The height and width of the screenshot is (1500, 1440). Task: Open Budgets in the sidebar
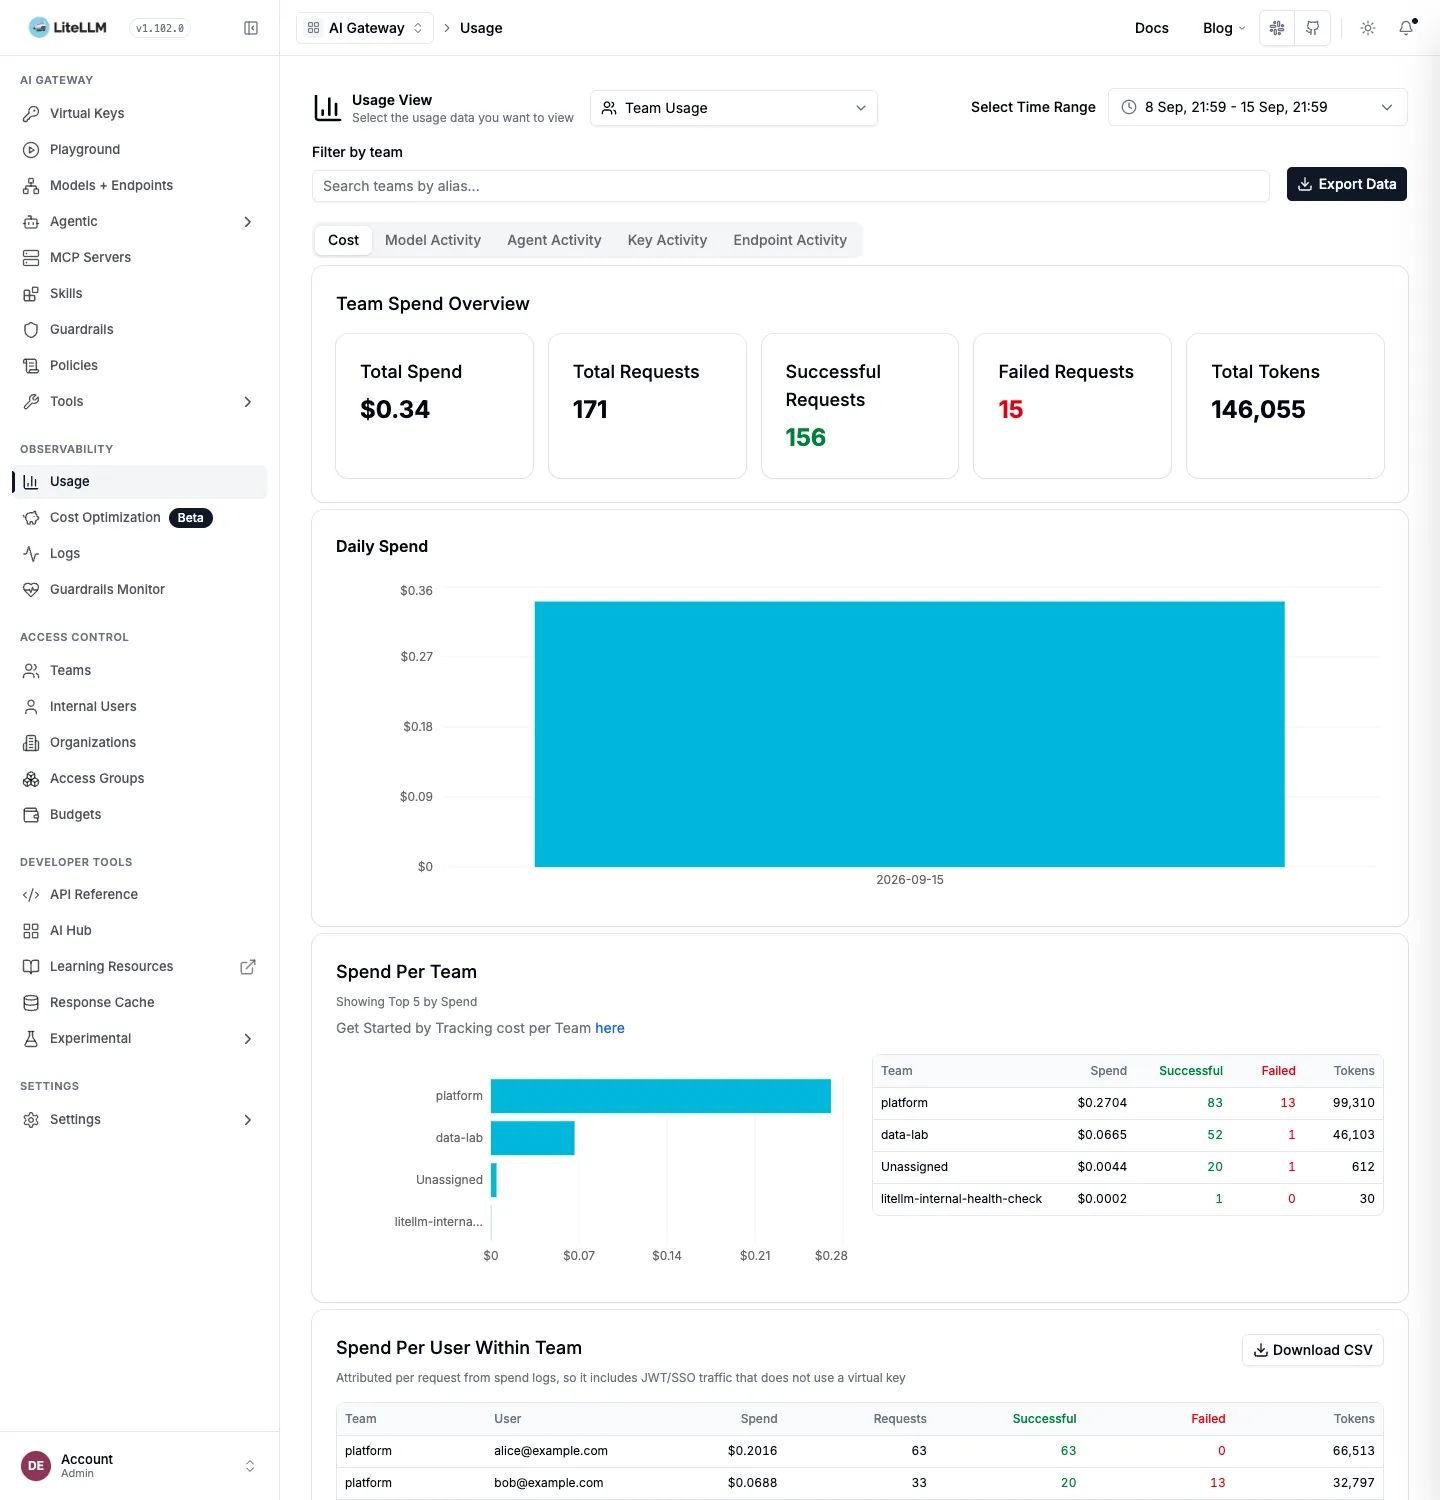pyautogui.click(x=139, y=814)
